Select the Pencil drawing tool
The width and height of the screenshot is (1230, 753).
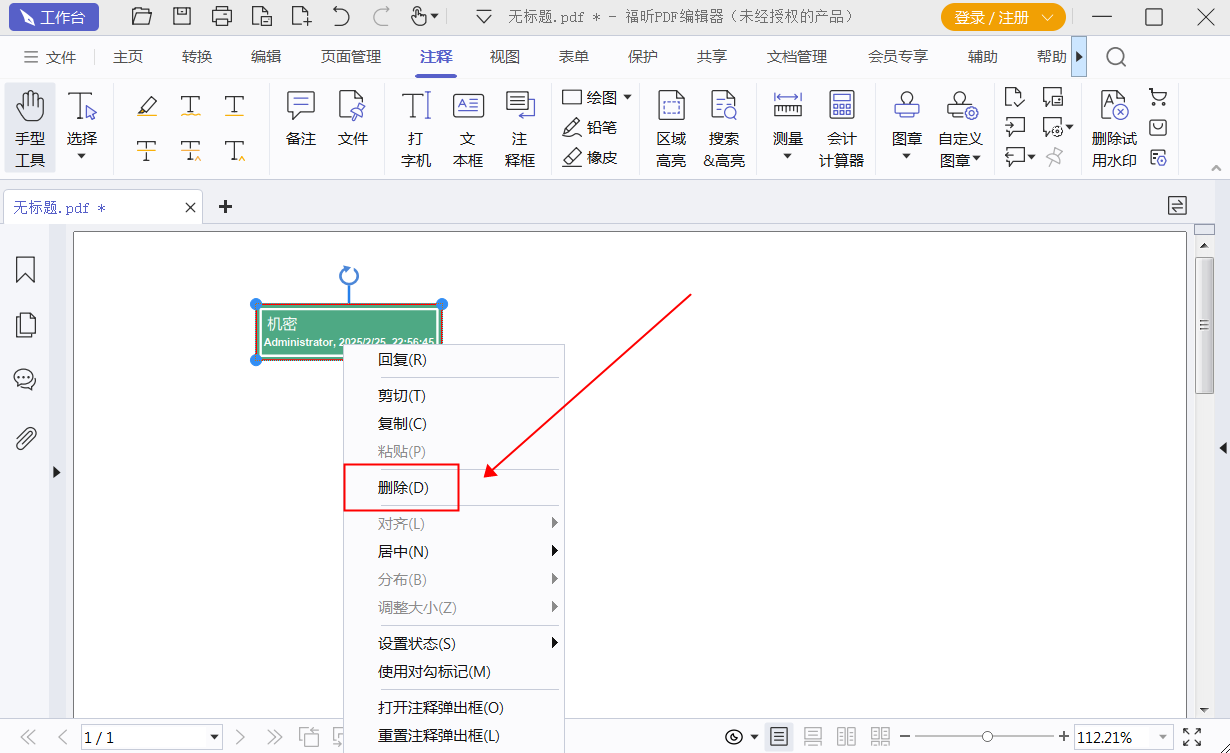coord(590,127)
